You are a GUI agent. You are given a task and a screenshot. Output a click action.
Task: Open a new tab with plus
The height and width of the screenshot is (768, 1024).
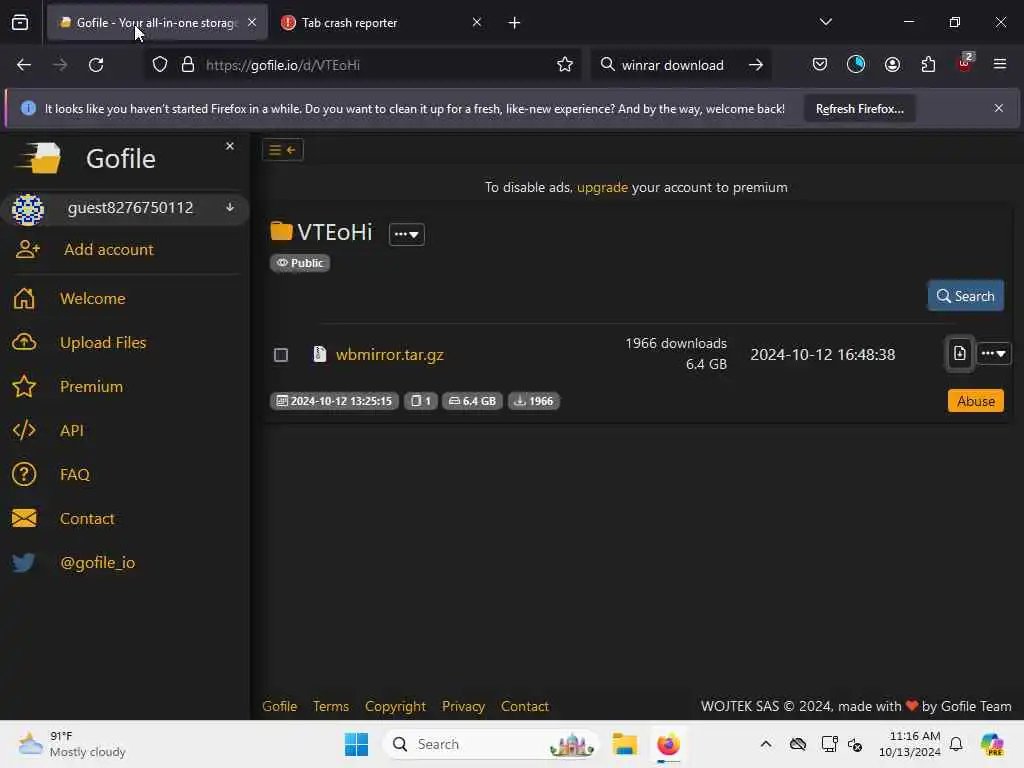515,23
